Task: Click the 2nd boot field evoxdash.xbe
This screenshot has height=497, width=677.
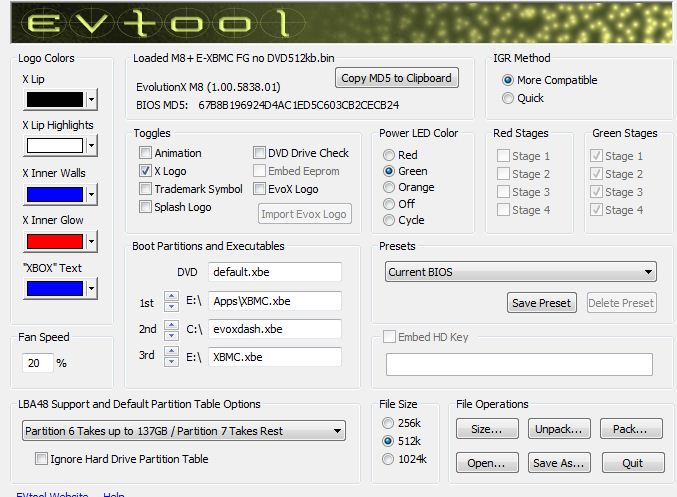Action: tap(275, 329)
